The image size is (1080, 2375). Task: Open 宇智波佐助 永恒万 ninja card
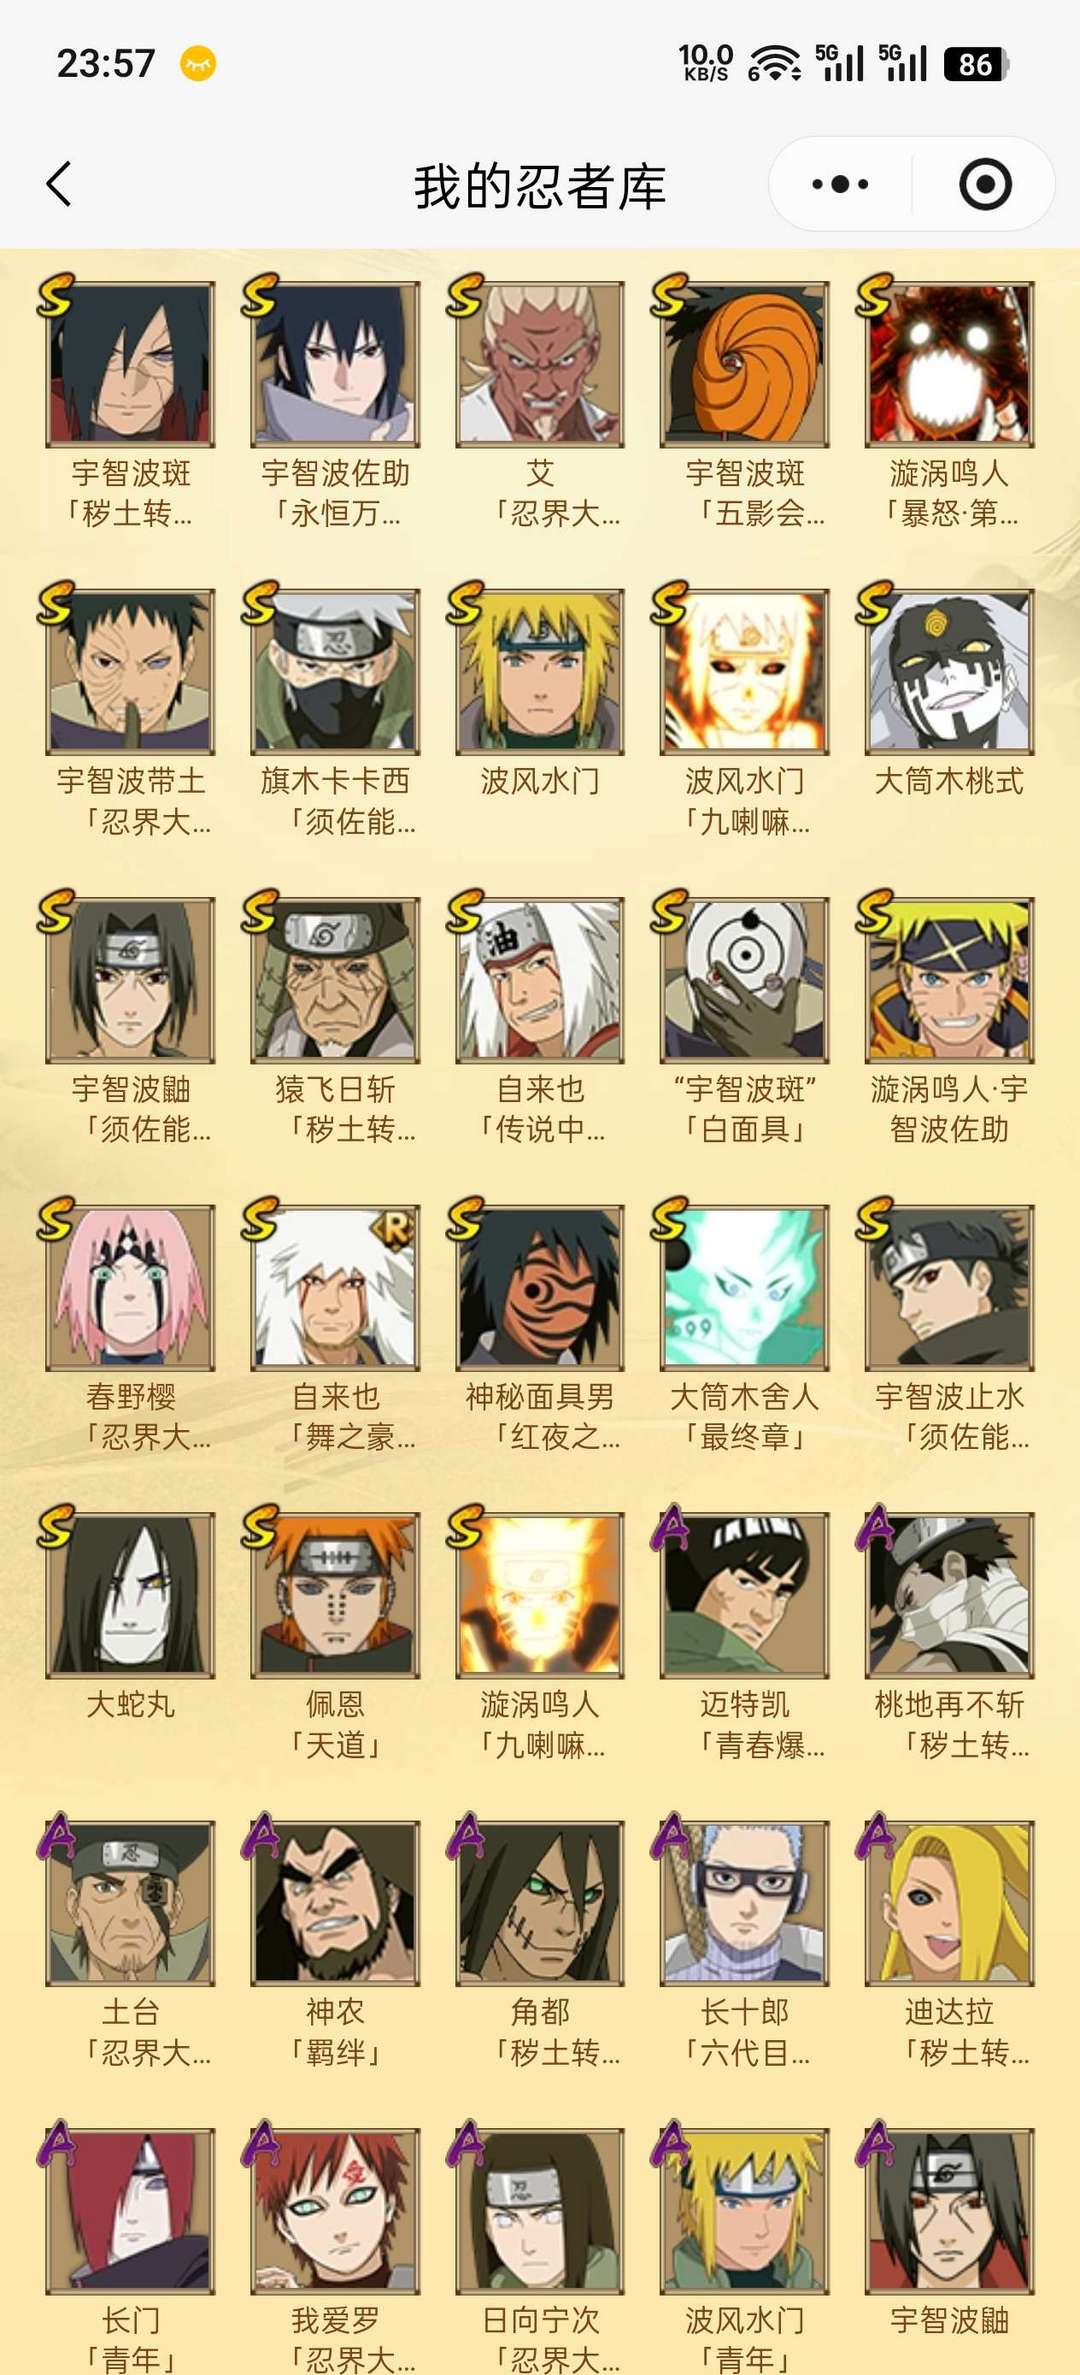coord(335,365)
